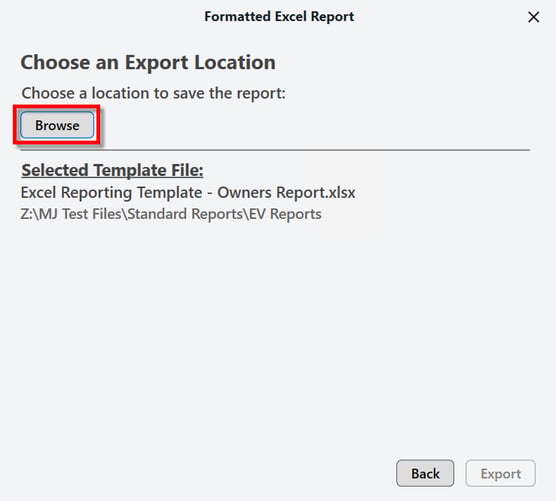Click the 'Choose a location to save' label
The image size is (556, 501).
pos(153,93)
